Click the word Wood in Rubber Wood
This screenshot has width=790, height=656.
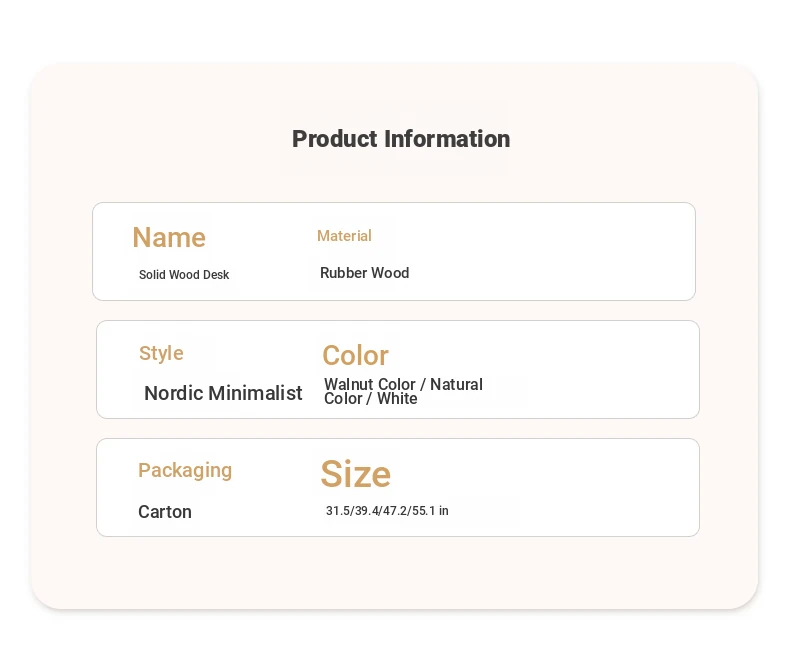pos(390,273)
